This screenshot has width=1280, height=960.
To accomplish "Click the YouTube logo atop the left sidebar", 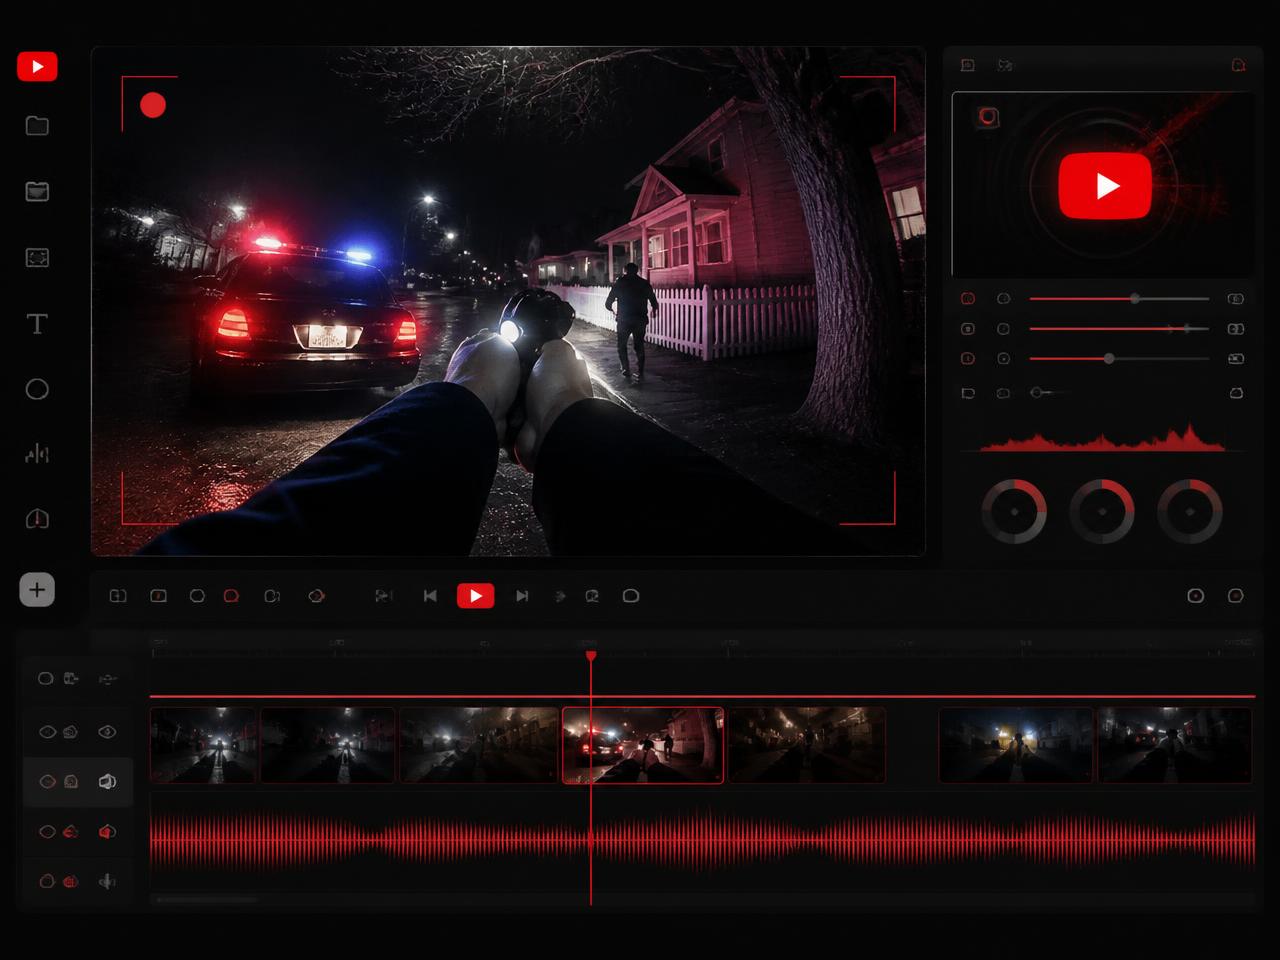I will pos(37,67).
